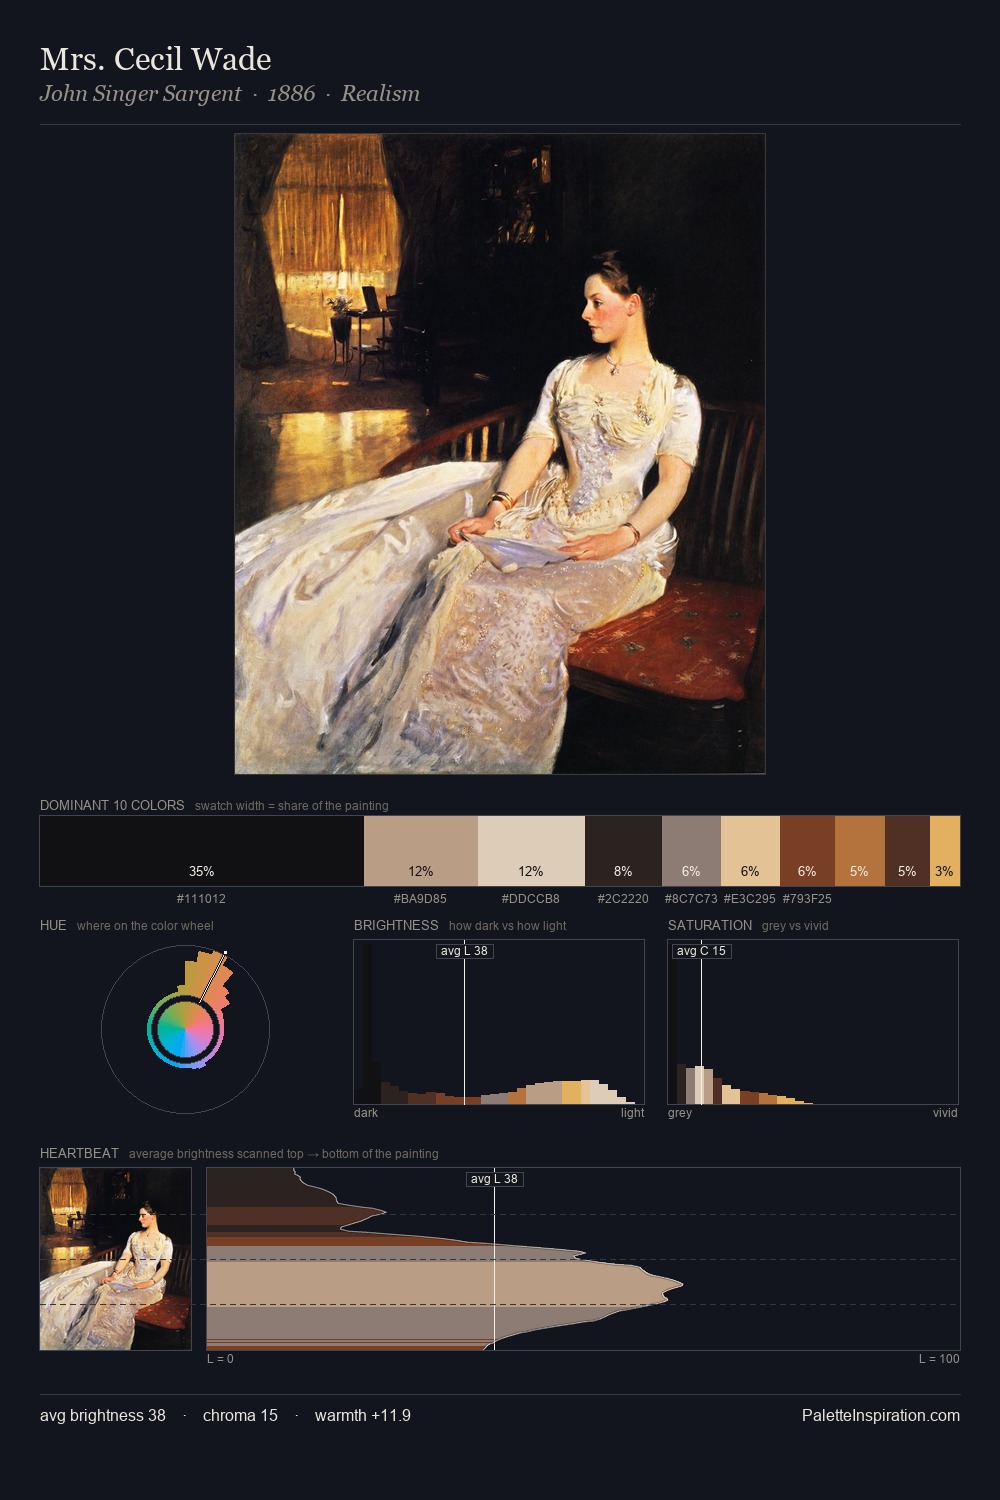
Task: Select the 6% rust swatch #793F25
Action: pos(807,851)
